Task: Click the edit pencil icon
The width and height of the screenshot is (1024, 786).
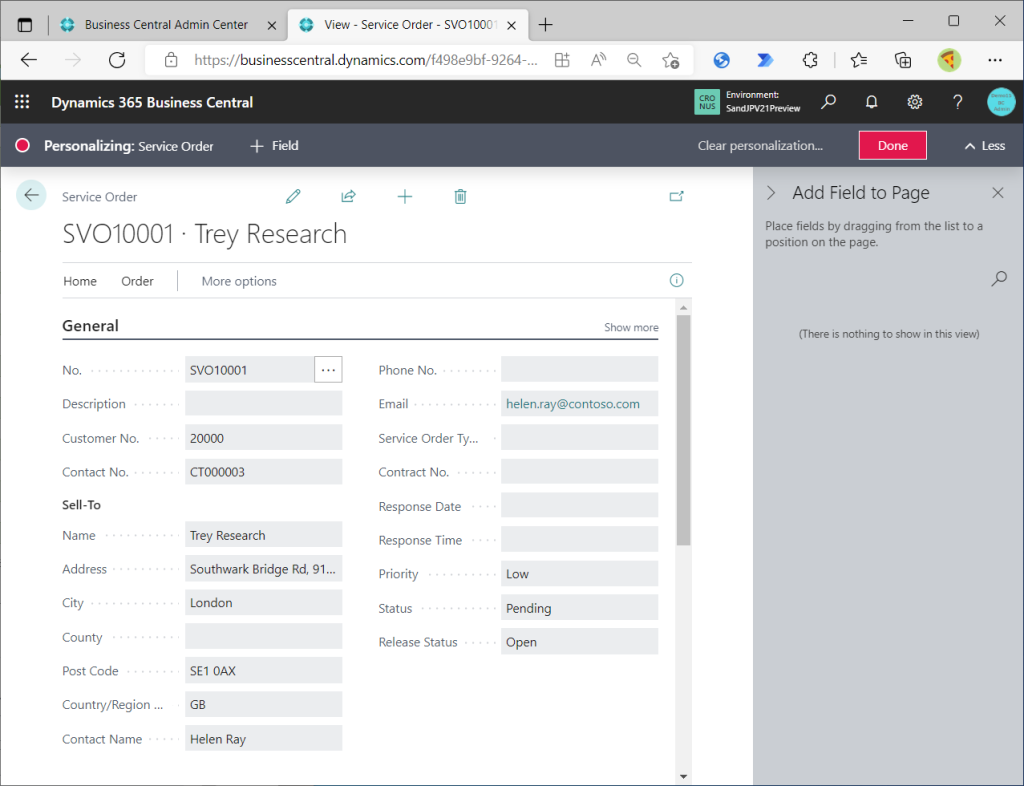Action: click(x=293, y=196)
